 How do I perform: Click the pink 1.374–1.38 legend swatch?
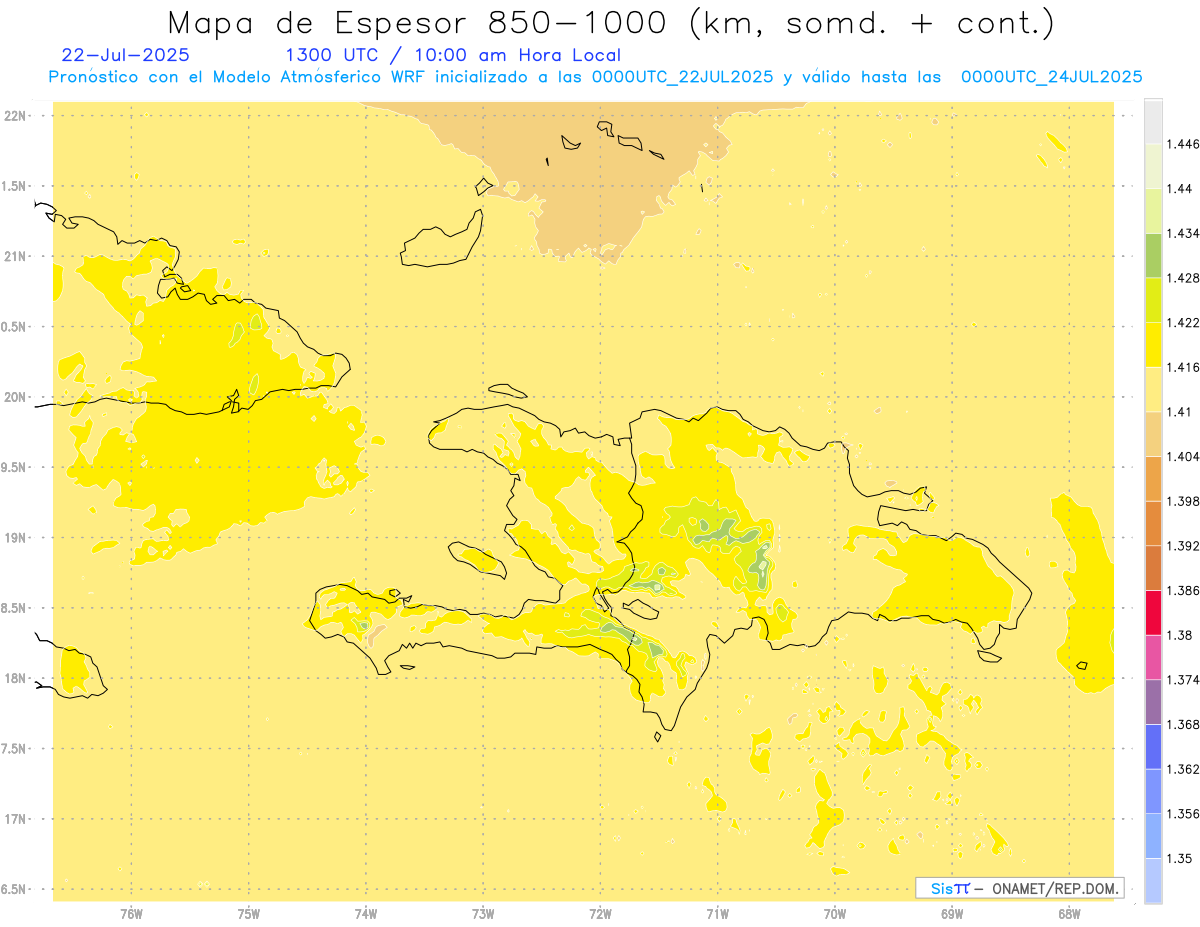(x=1153, y=656)
